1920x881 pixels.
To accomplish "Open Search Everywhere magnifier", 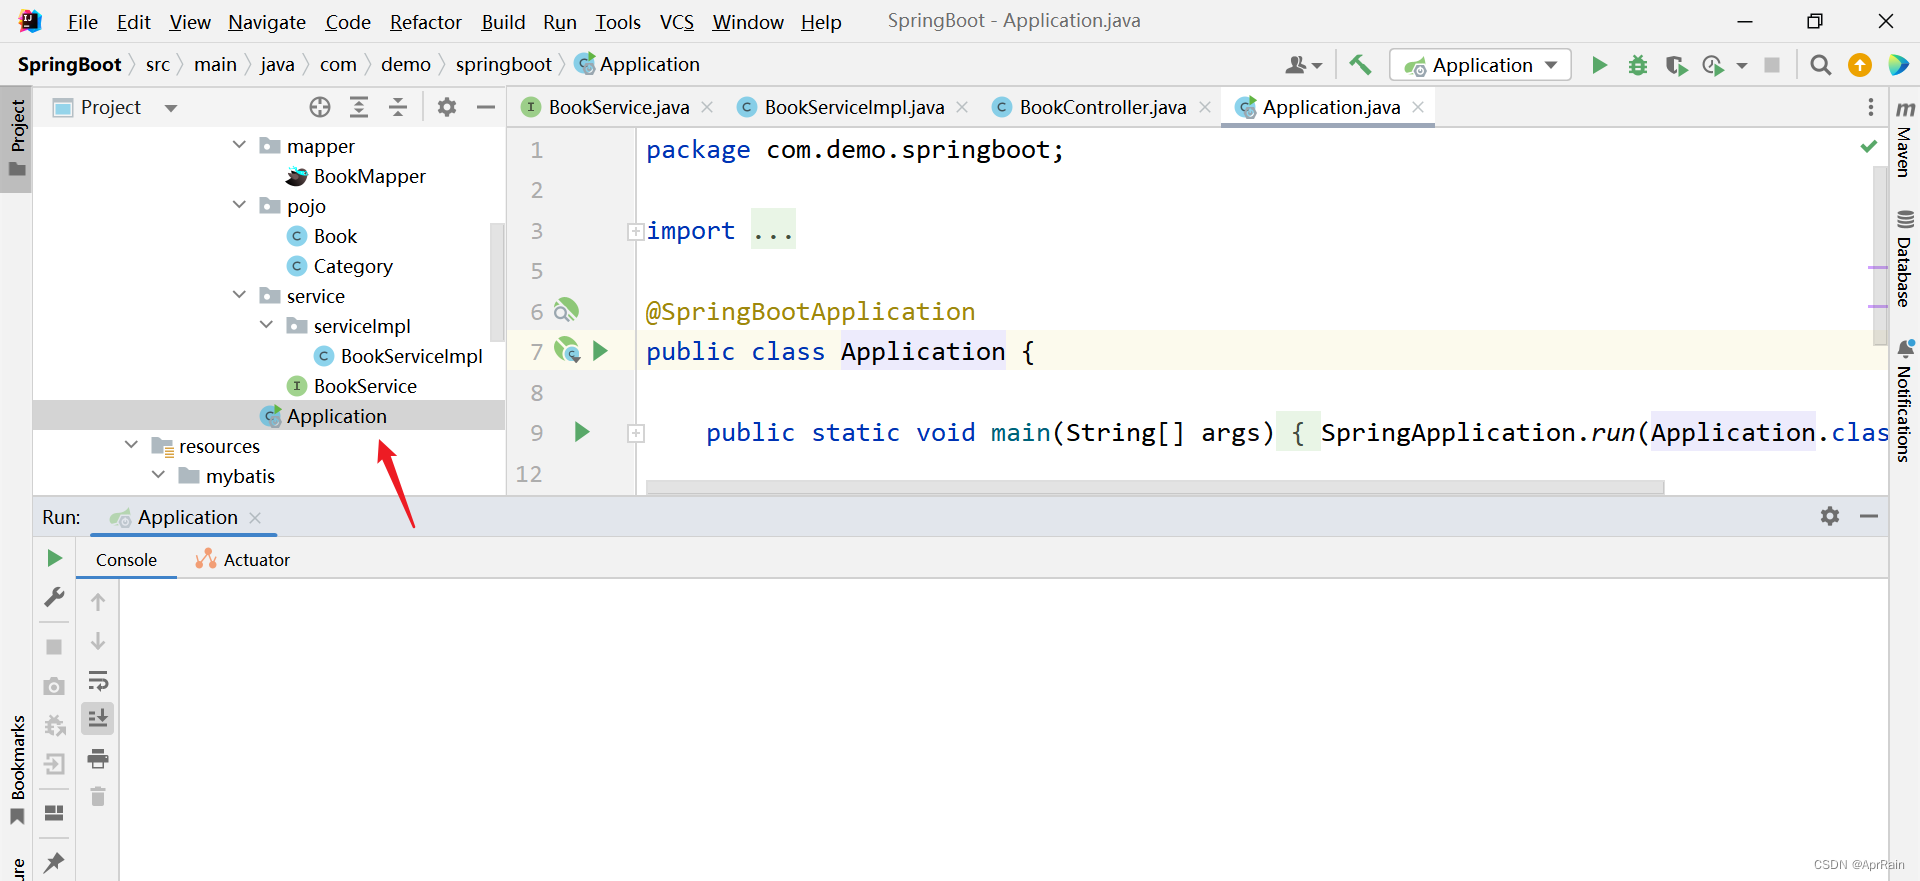I will (1821, 65).
